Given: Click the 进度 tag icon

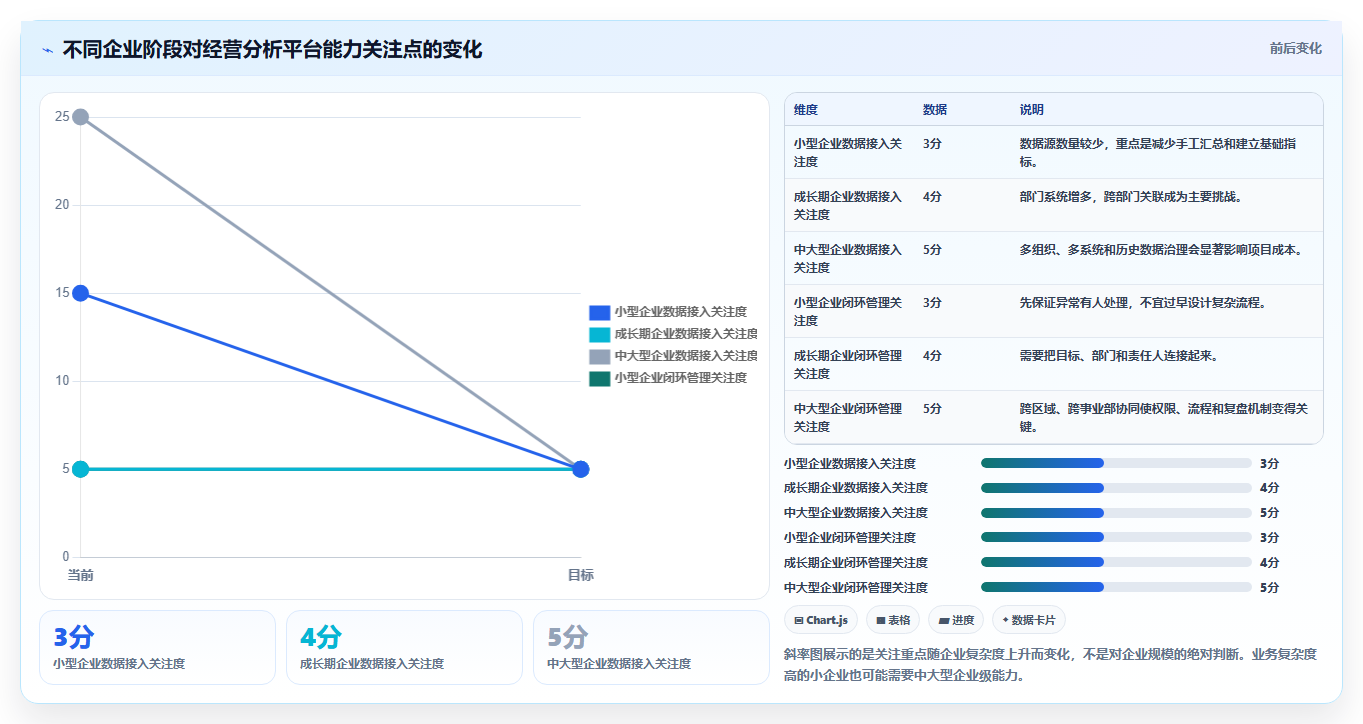Looking at the screenshot, I should (x=943, y=620).
